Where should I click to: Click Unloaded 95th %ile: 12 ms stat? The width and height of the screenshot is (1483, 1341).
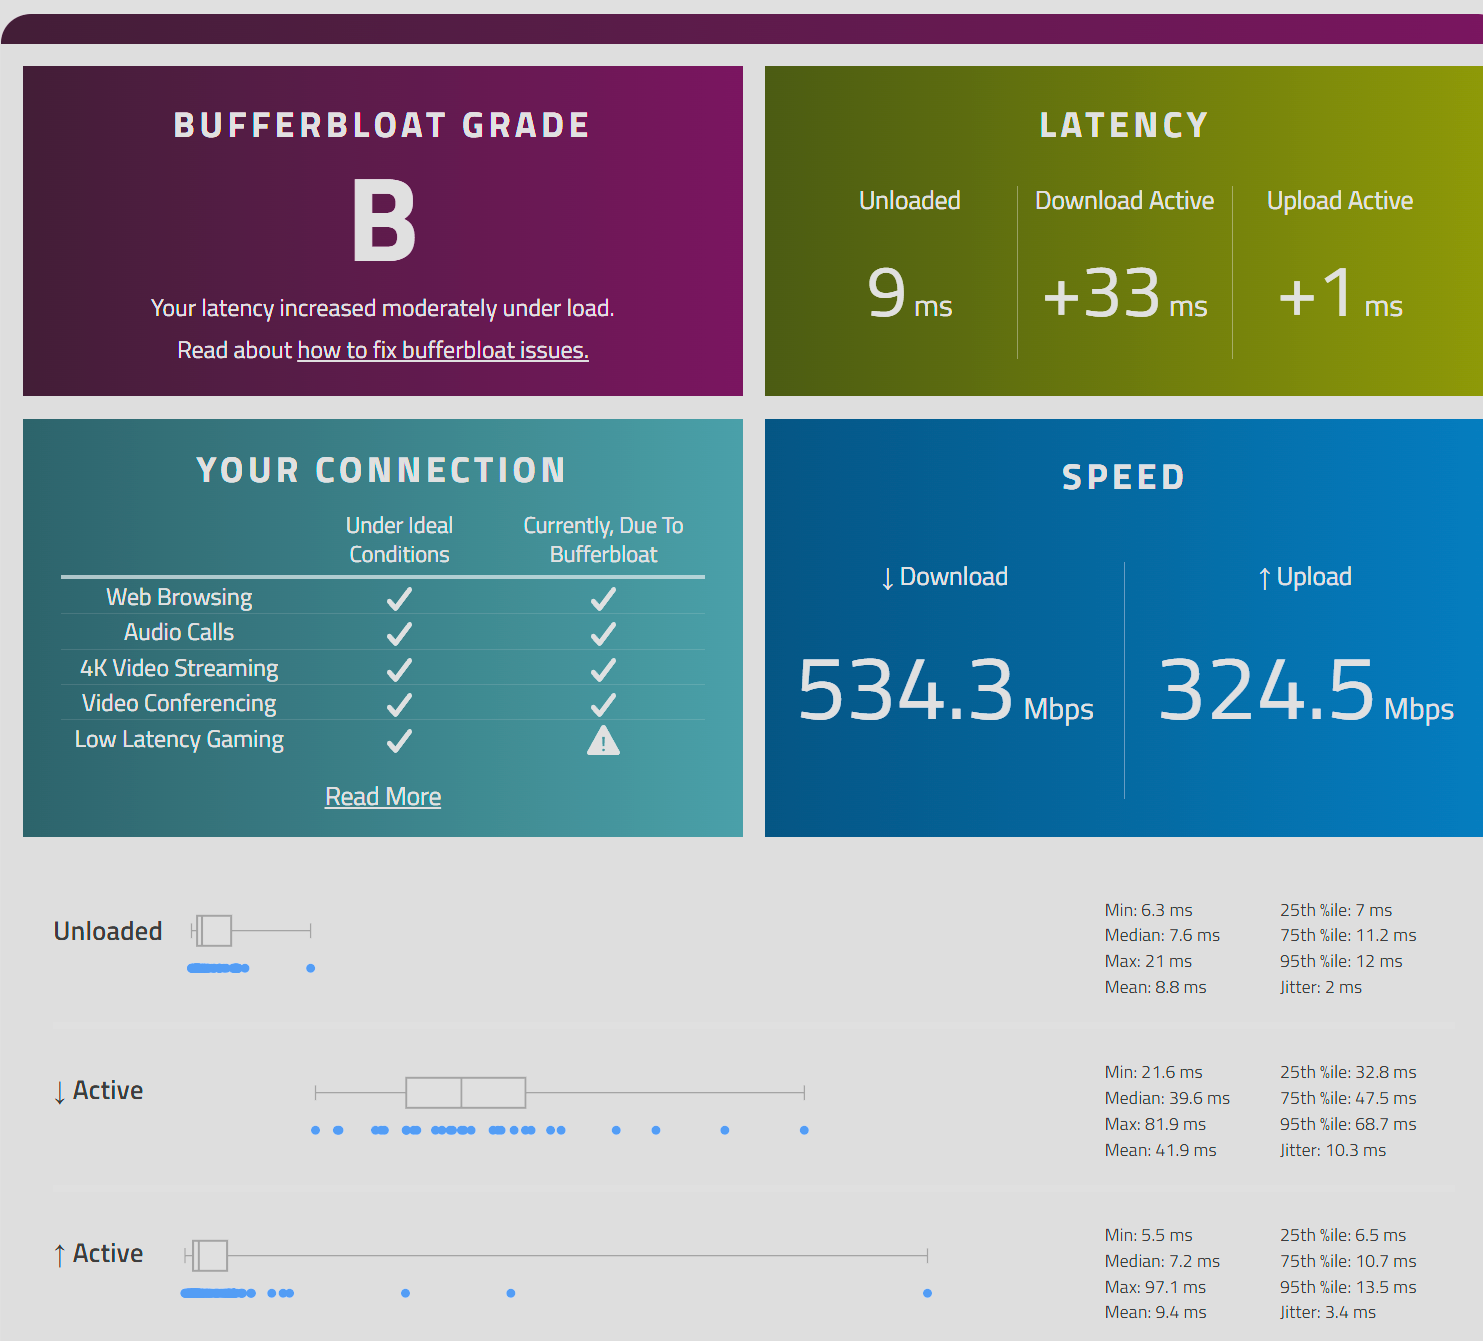(1341, 961)
